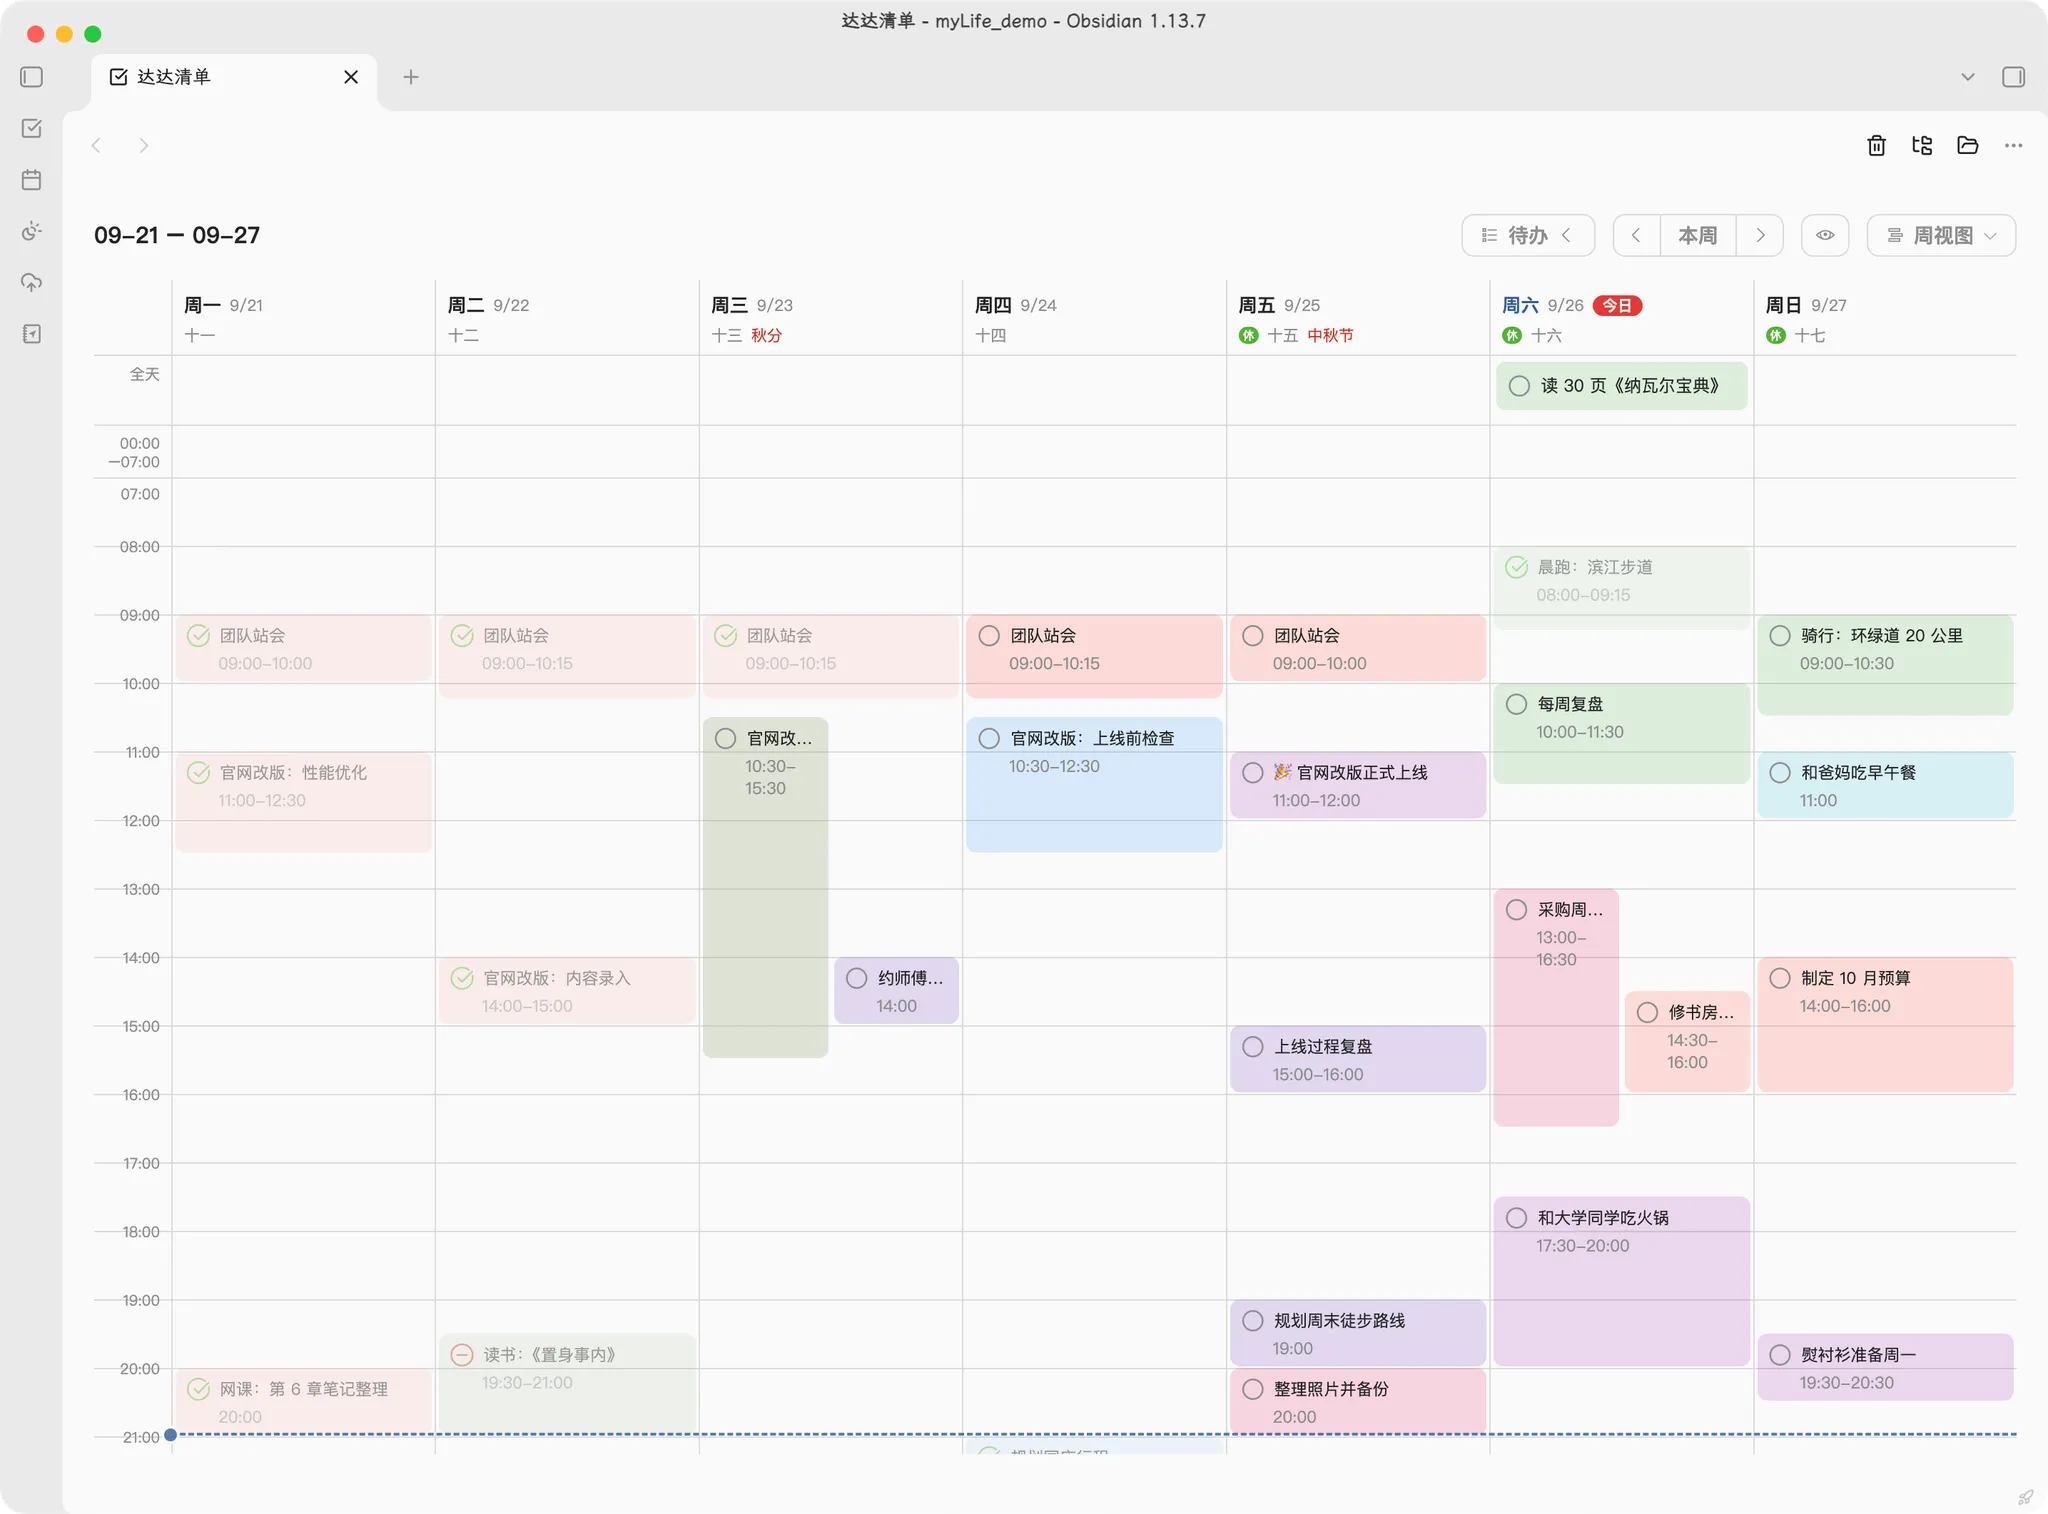Open the notebook-with-check icon in the ribbon
This screenshot has width=2048, height=1514.
click(32, 334)
